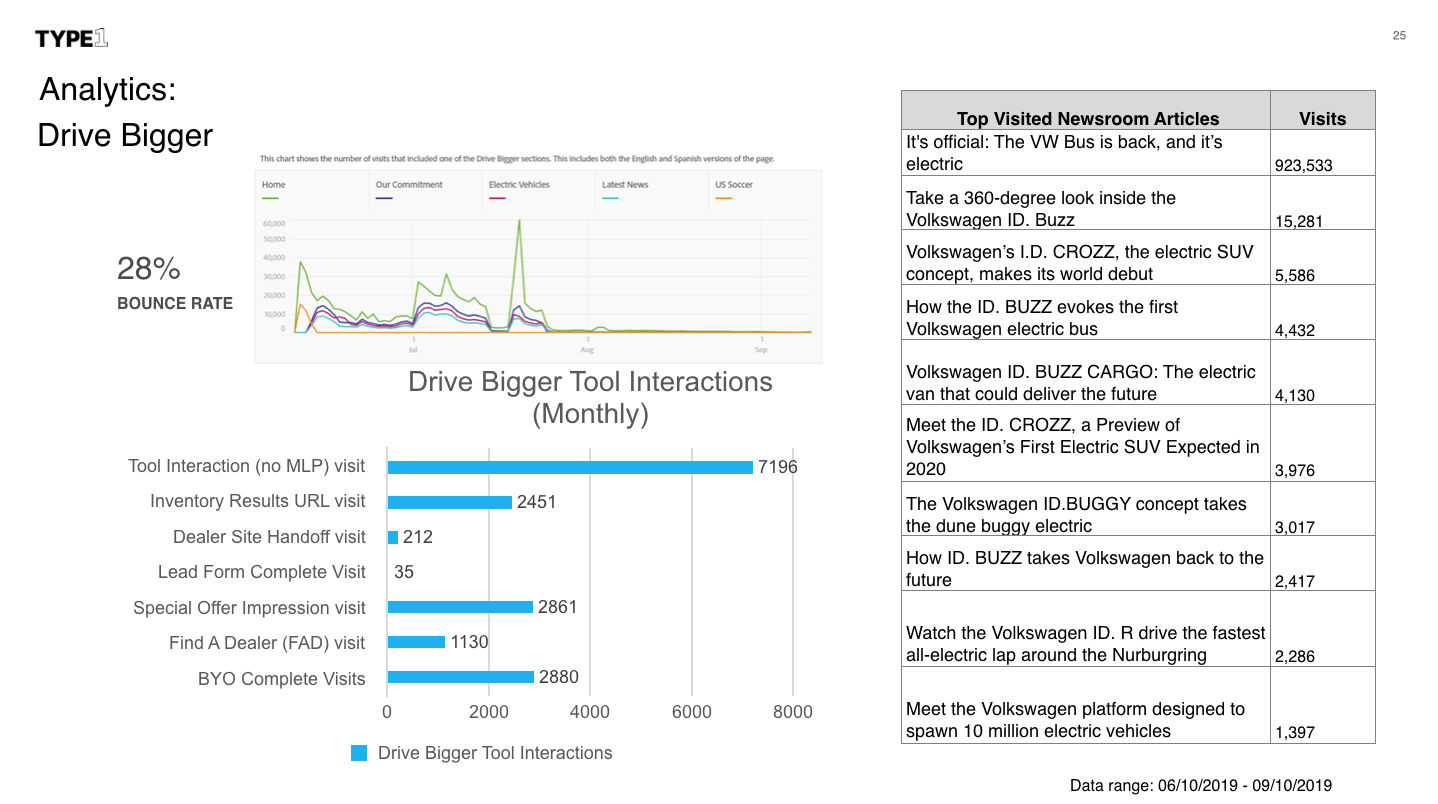
Task: Click the Dealer Site Handoff visit label
Action: point(270,537)
